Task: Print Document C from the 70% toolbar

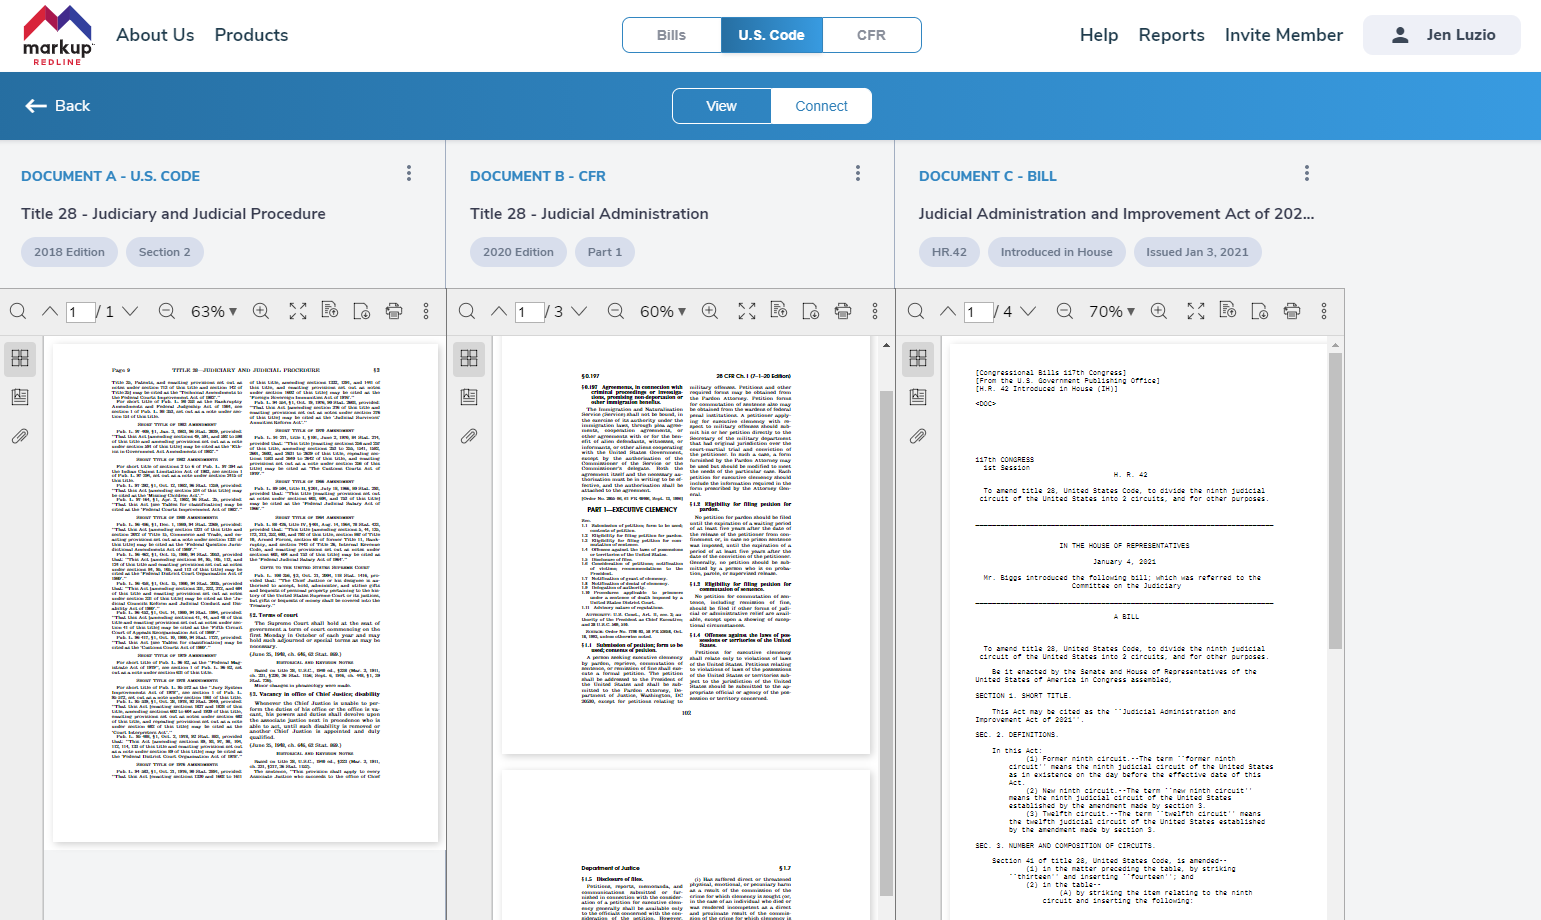Action: pyautogui.click(x=1292, y=311)
